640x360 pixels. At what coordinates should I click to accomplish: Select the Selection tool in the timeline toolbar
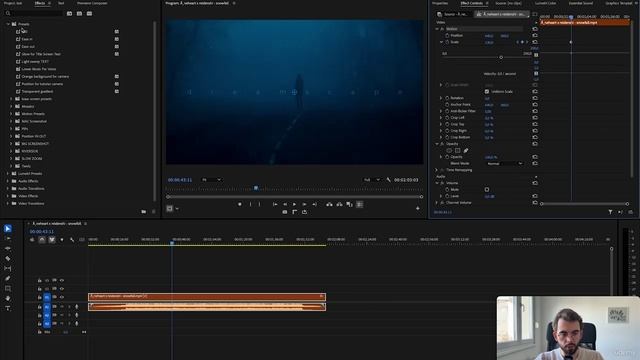pyautogui.click(x=8, y=229)
